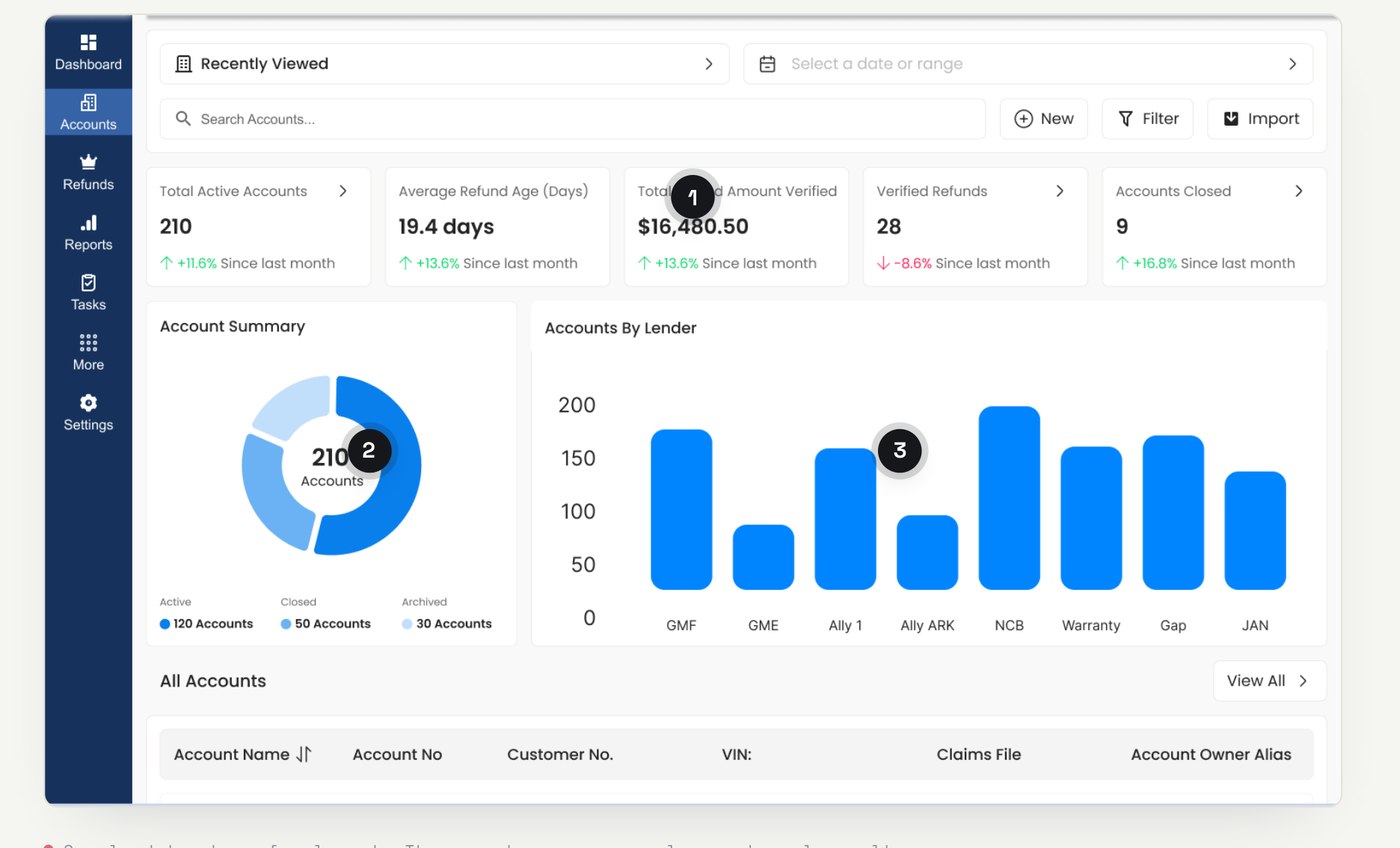Click the 19.4 days value
This screenshot has width=1400, height=848.
446,227
